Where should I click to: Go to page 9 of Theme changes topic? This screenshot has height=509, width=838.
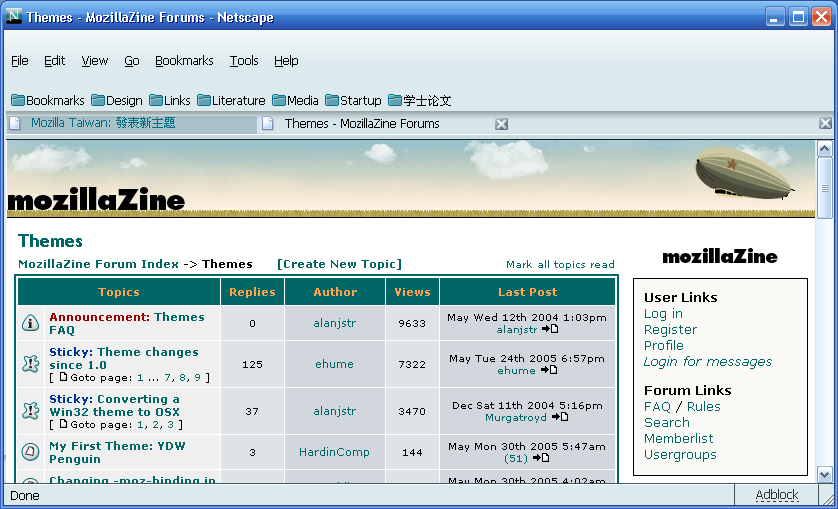pyautogui.click(x=197, y=378)
